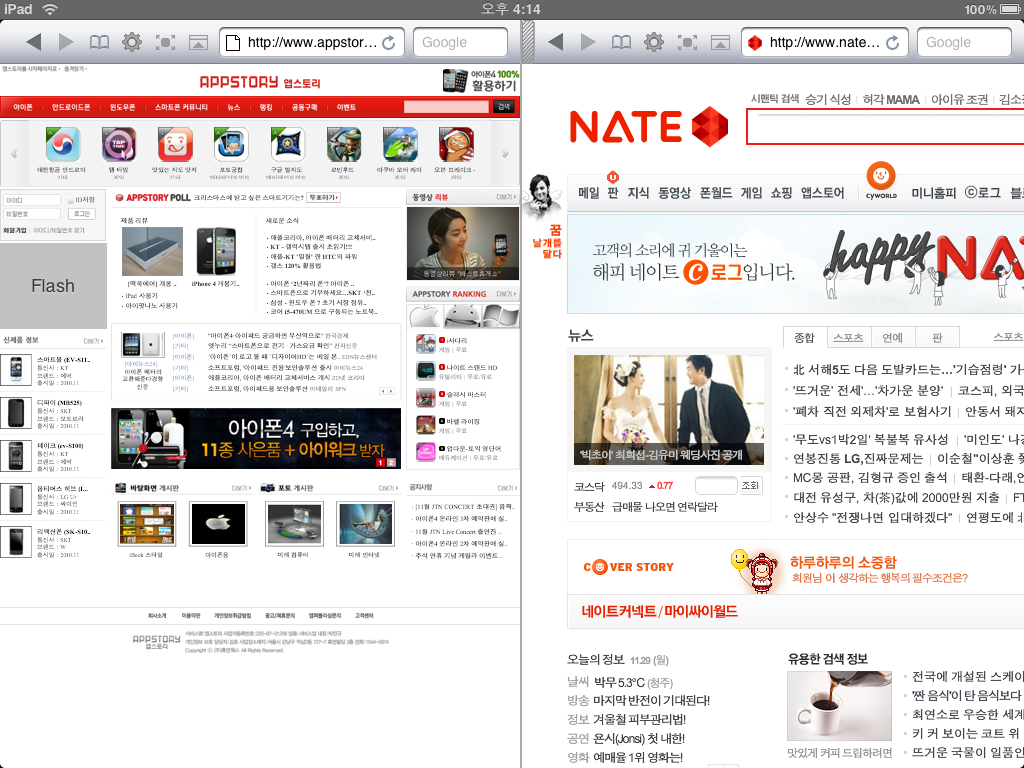
Task: Toggle fullscreen icon in the right pane
Action: (687, 42)
